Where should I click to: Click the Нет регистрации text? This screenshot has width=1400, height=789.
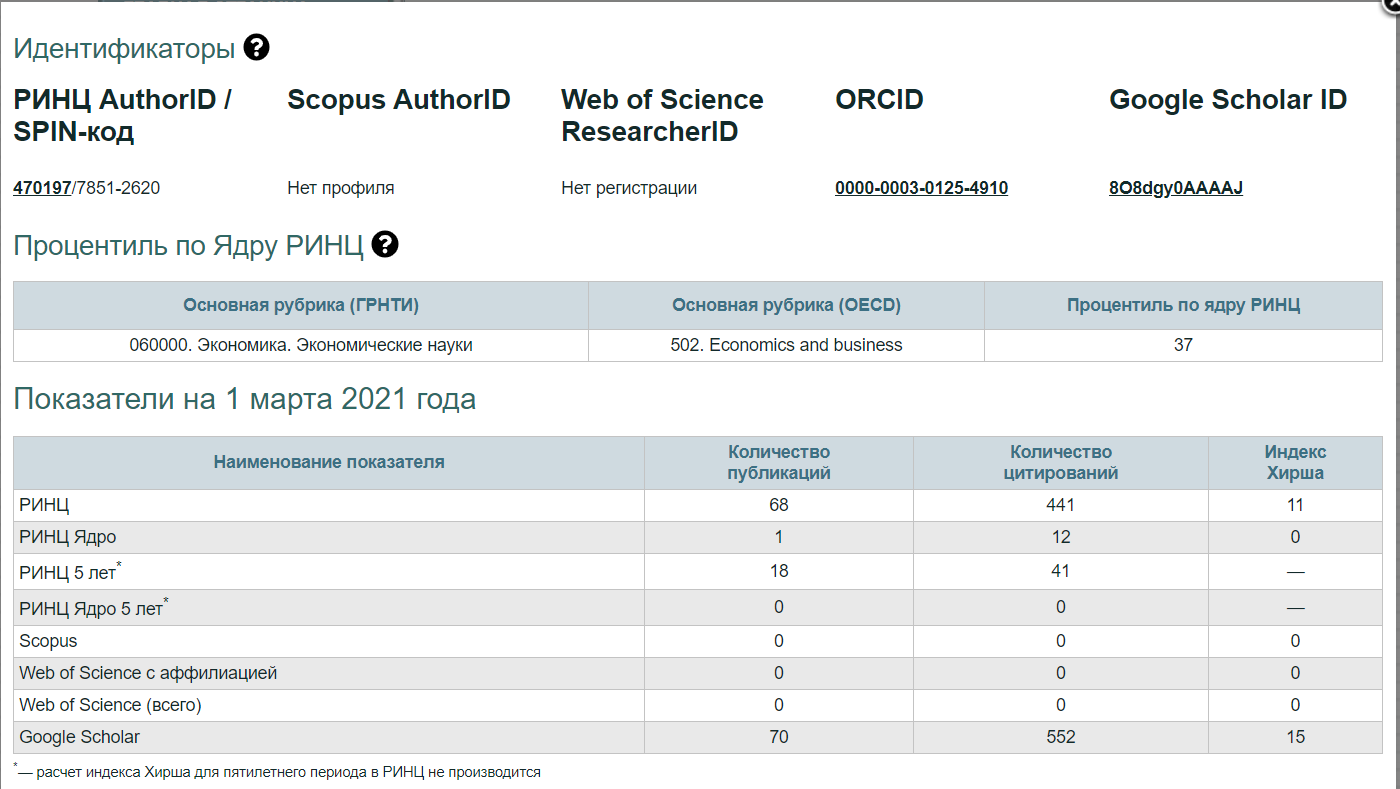click(629, 188)
